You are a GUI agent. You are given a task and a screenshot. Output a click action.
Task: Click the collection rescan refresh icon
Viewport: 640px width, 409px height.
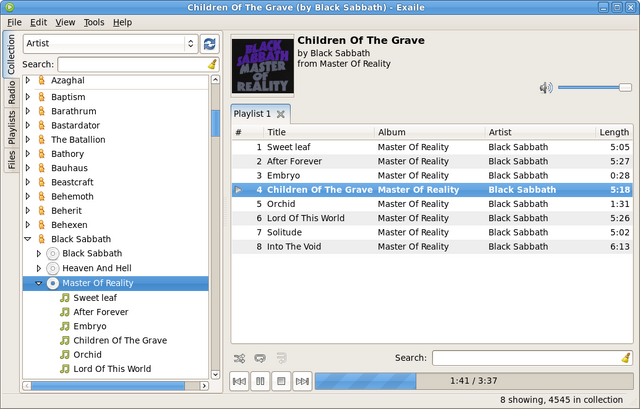point(209,44)
